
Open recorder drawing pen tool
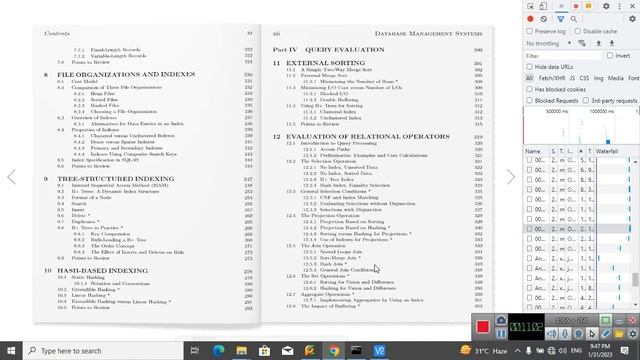coord(606,333)
